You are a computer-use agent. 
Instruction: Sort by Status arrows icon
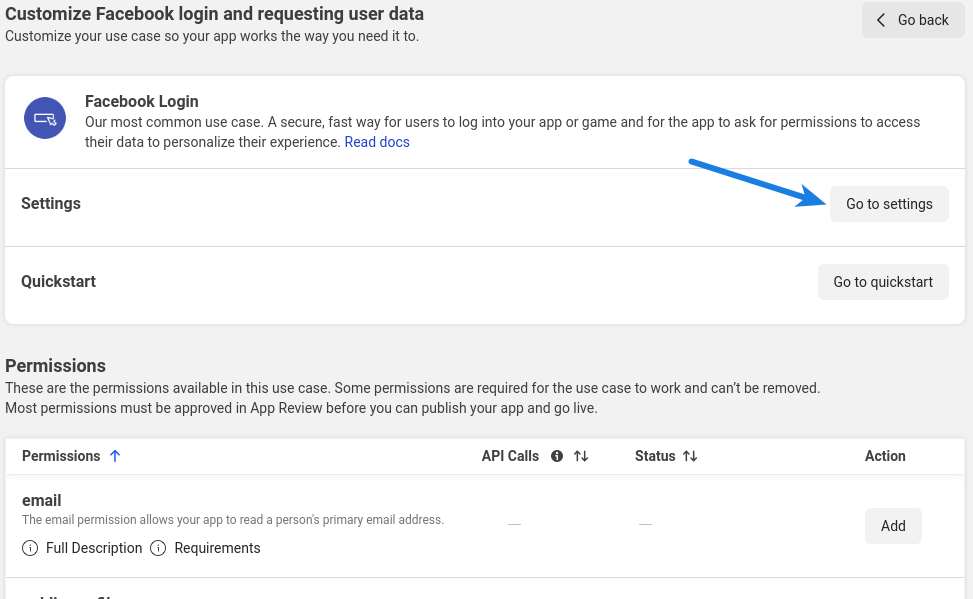[x=690, y=456]
